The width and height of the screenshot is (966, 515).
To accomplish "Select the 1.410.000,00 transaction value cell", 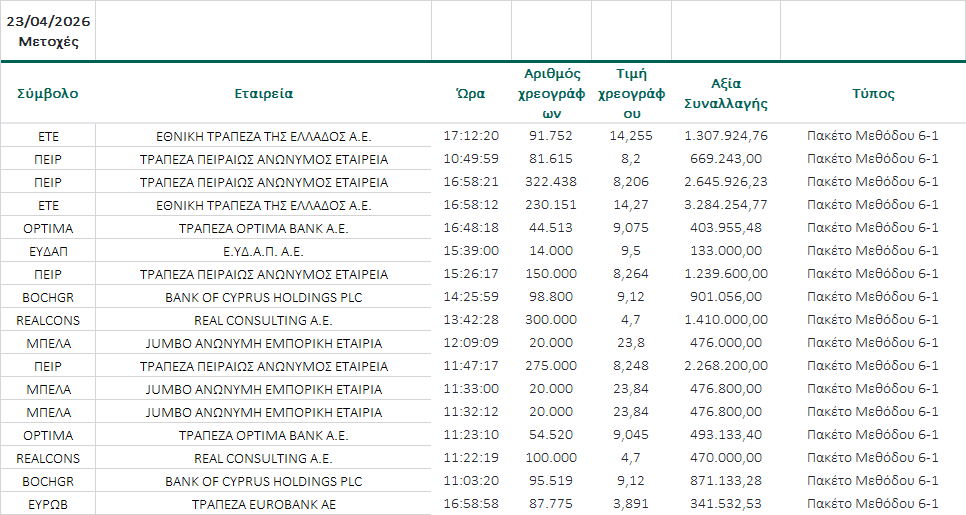I will [x=725, y=320].
